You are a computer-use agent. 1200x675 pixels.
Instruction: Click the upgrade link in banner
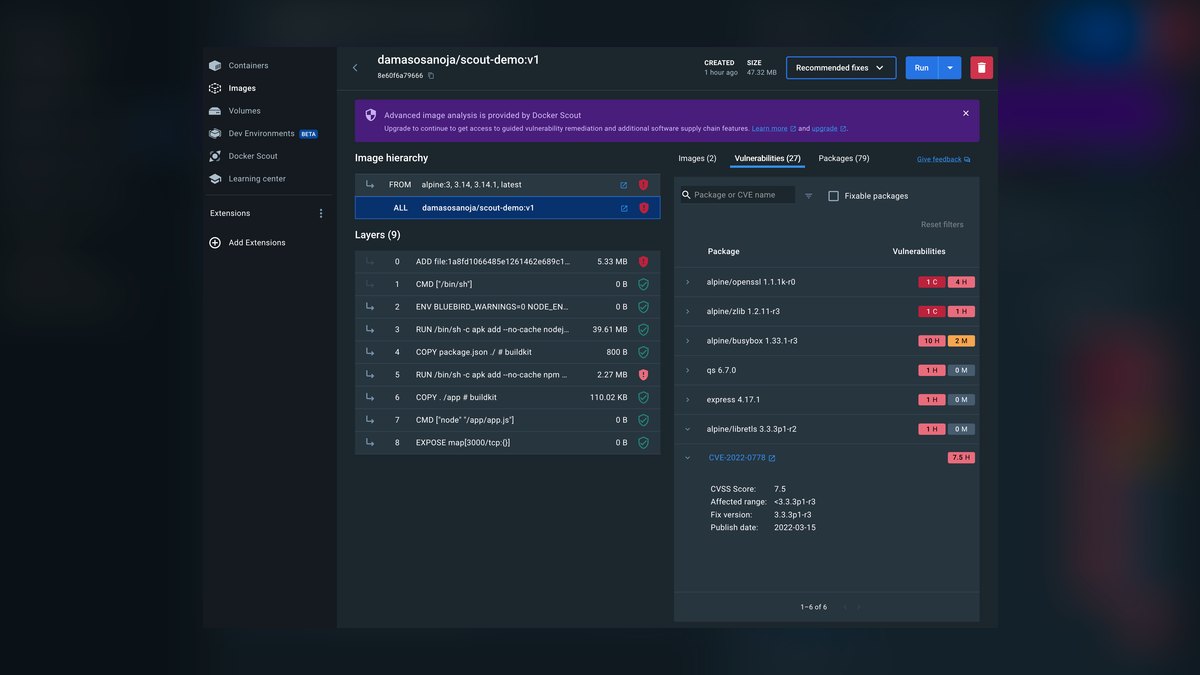[828, 129]
